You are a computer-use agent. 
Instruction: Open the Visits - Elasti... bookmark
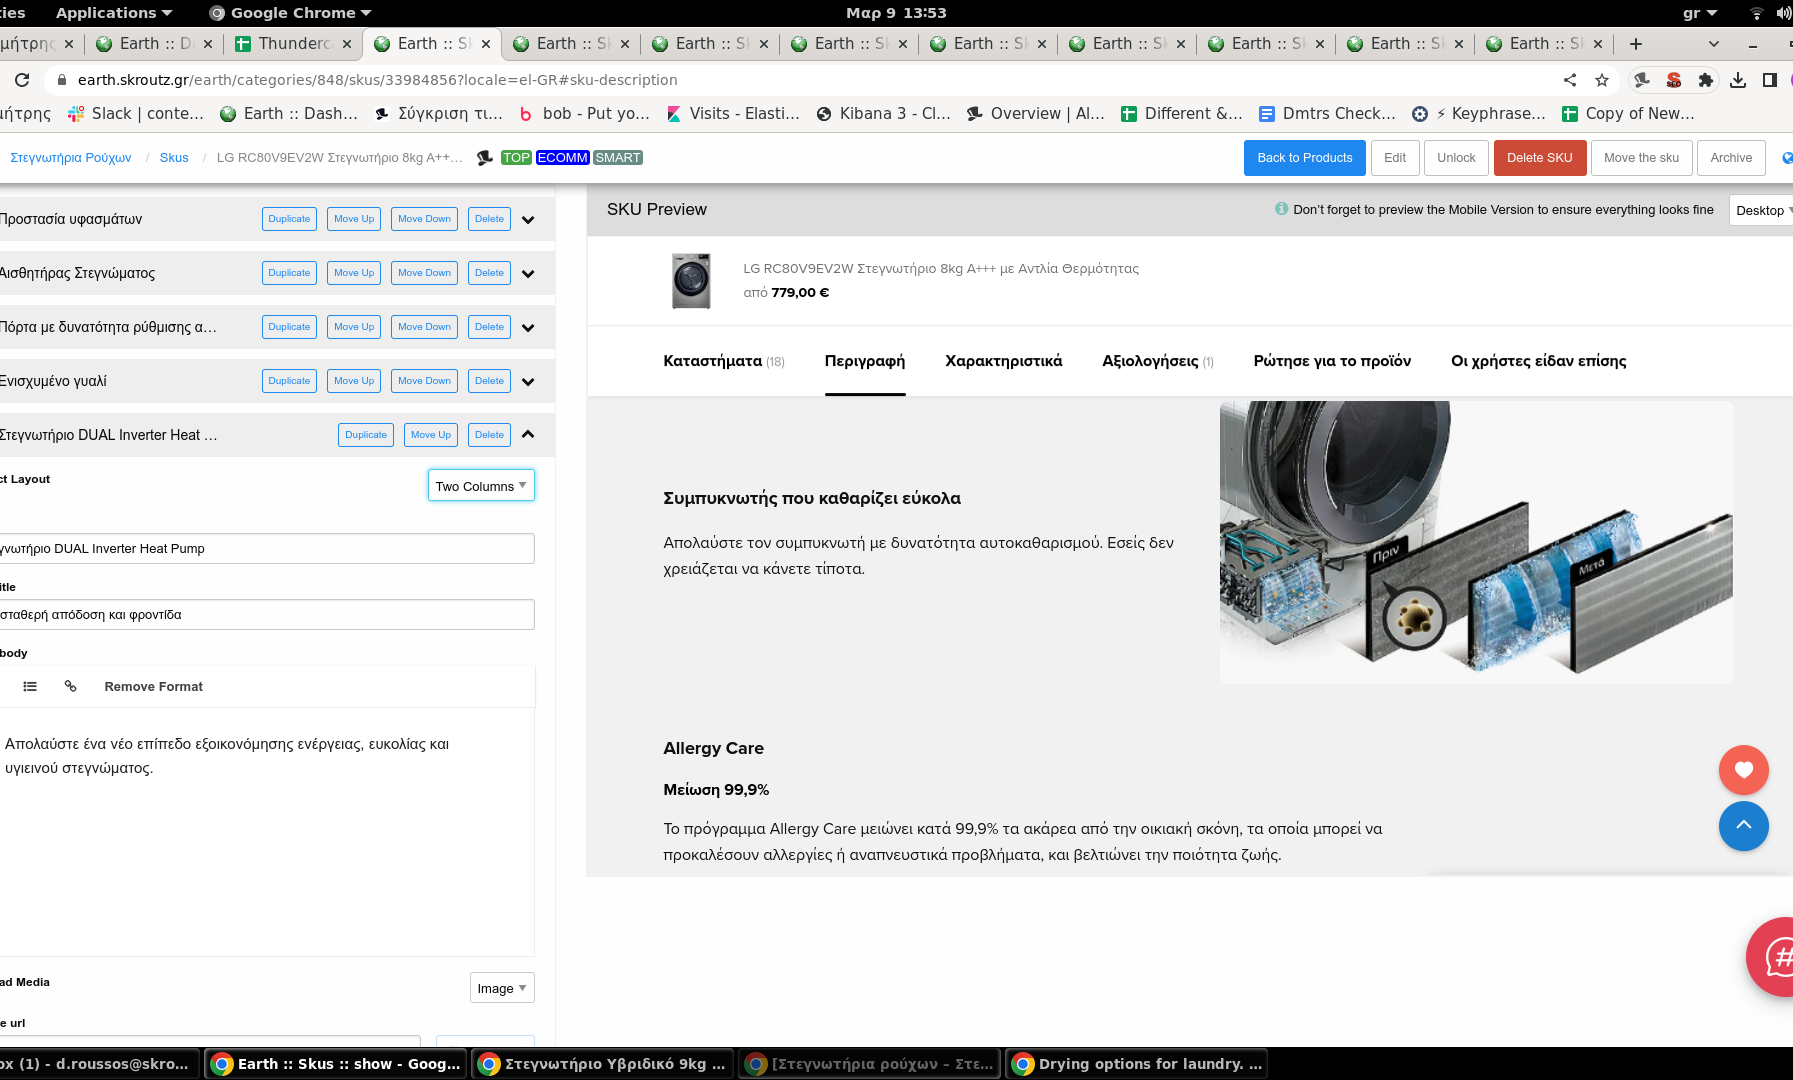point(733,114)
